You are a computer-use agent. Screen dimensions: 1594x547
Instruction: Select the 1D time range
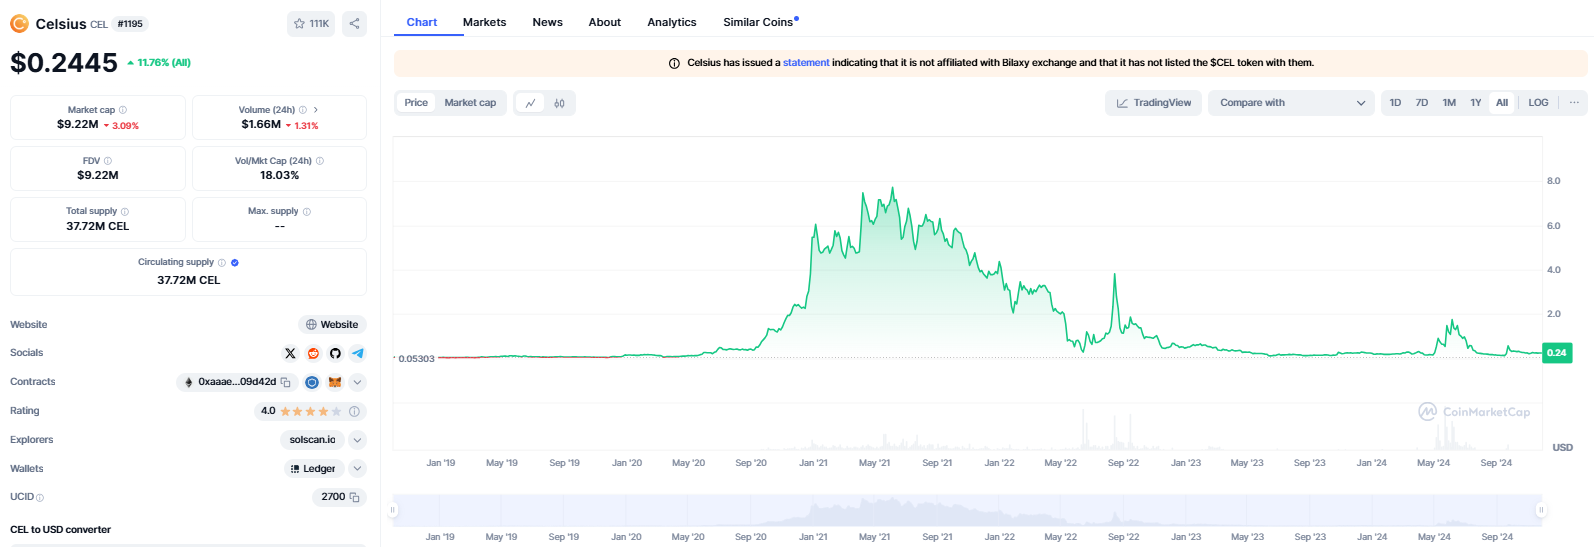pyautogui.click(x=1395, y=103)
